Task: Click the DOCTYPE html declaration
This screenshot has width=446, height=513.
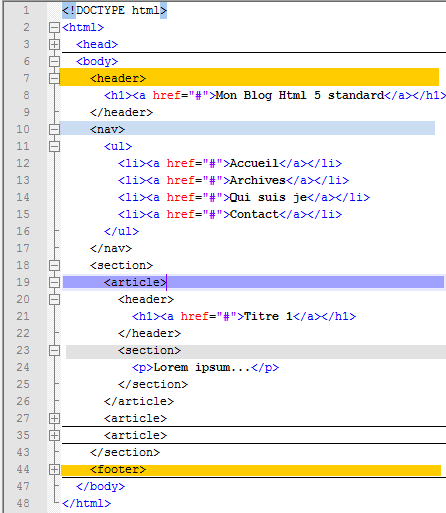Action: click(114, 10)
